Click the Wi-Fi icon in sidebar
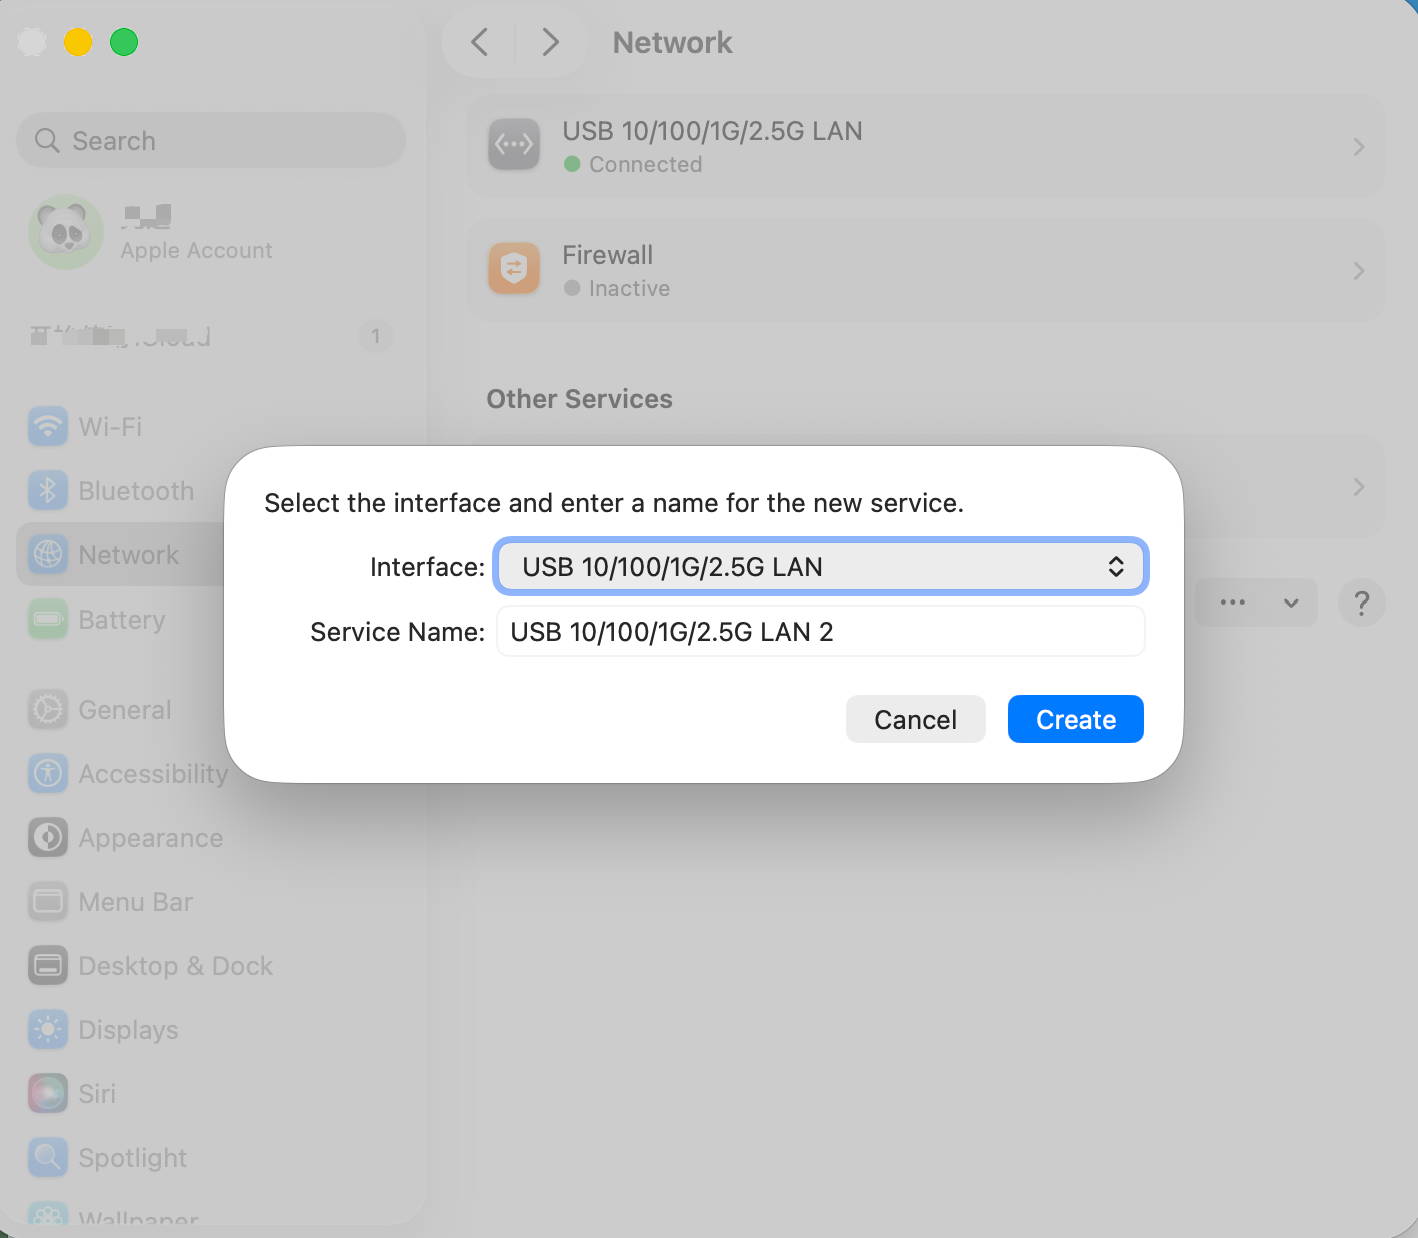The height and width of the screenshot is (1238, 1418). [x=48, y=427]
